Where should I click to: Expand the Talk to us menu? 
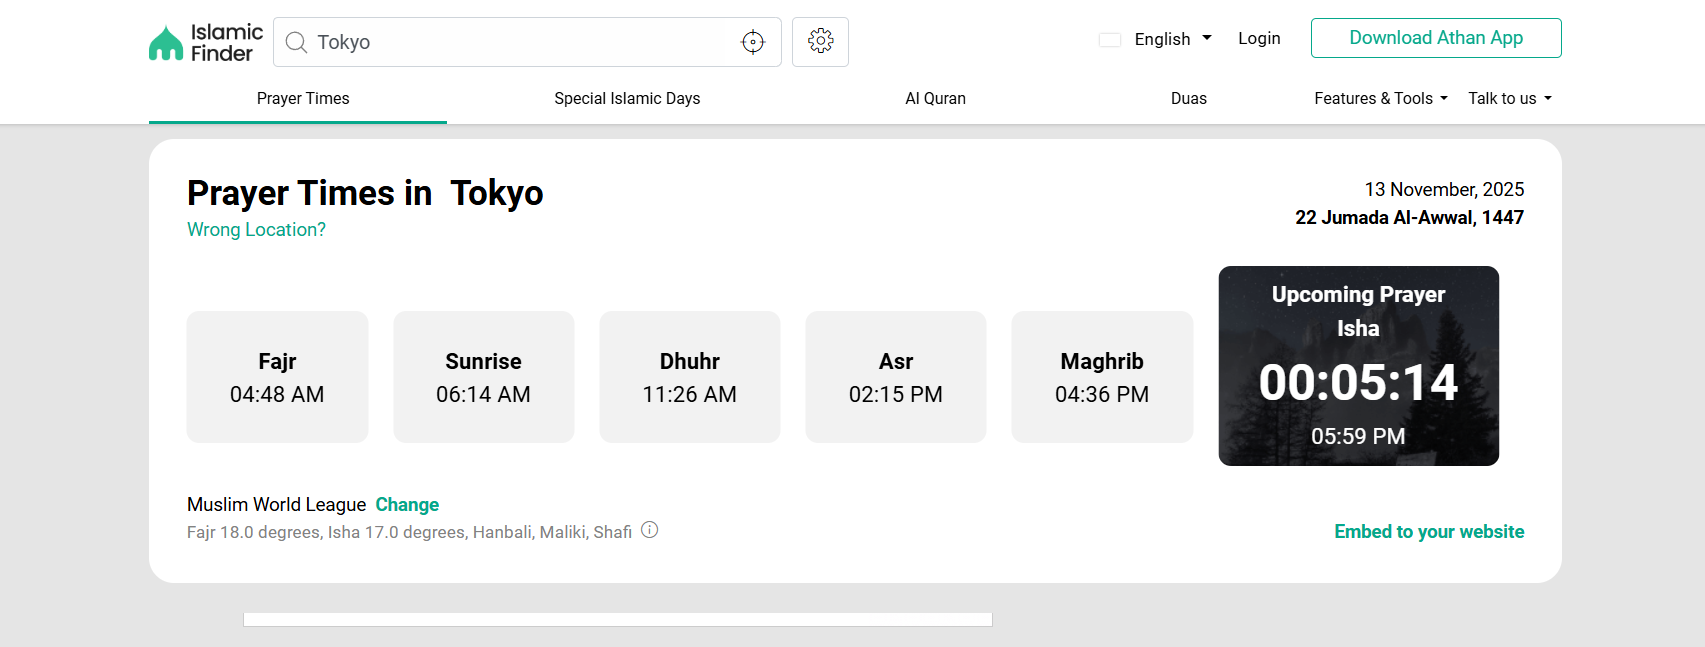[x=1509, y=98]
